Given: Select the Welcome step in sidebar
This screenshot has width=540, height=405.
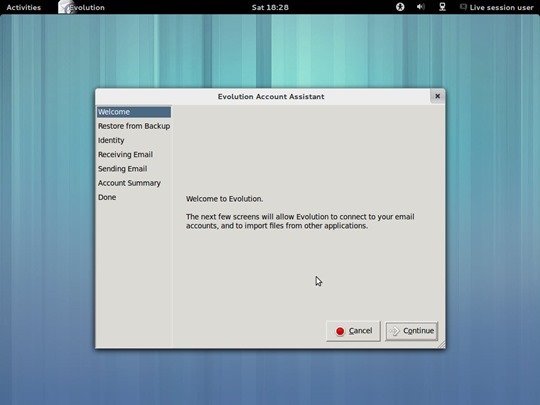Looking at the screenshot, I should point(134,112).
